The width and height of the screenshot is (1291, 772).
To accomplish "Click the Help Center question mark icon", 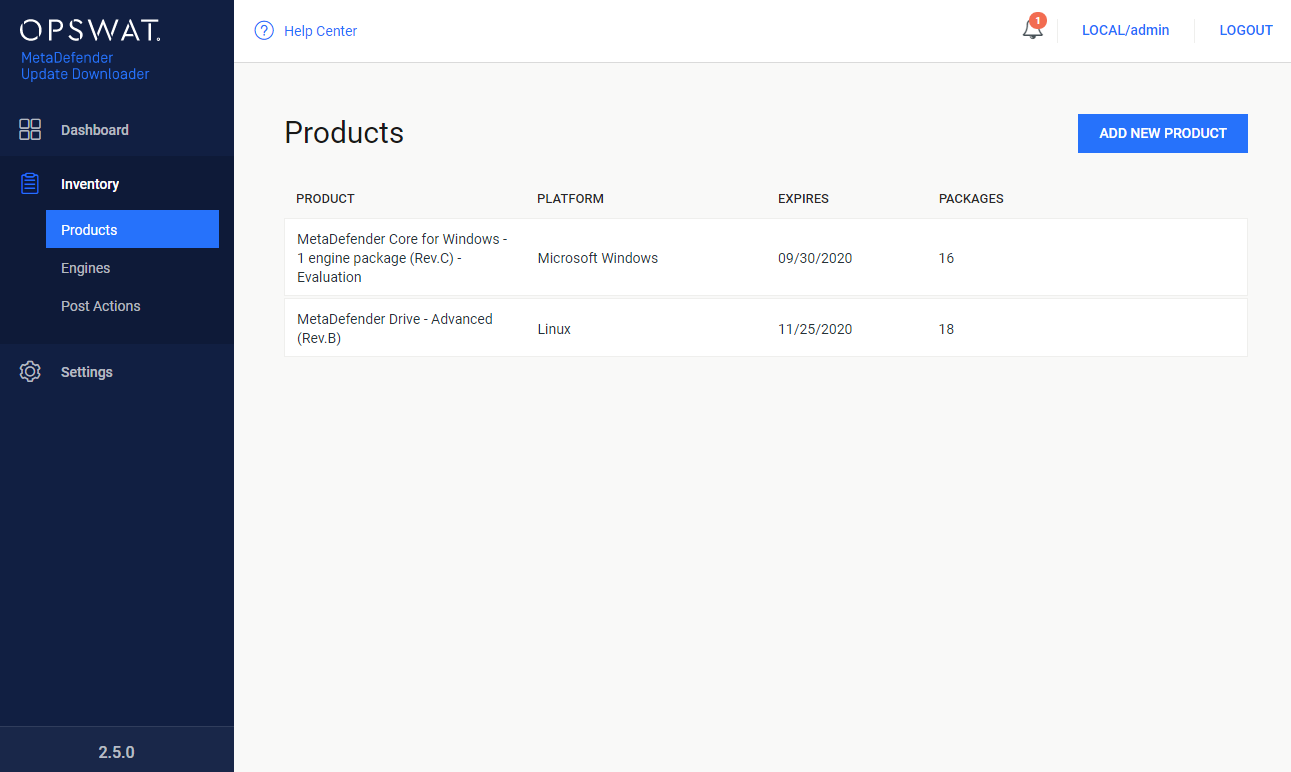I will tap(264, 31).
